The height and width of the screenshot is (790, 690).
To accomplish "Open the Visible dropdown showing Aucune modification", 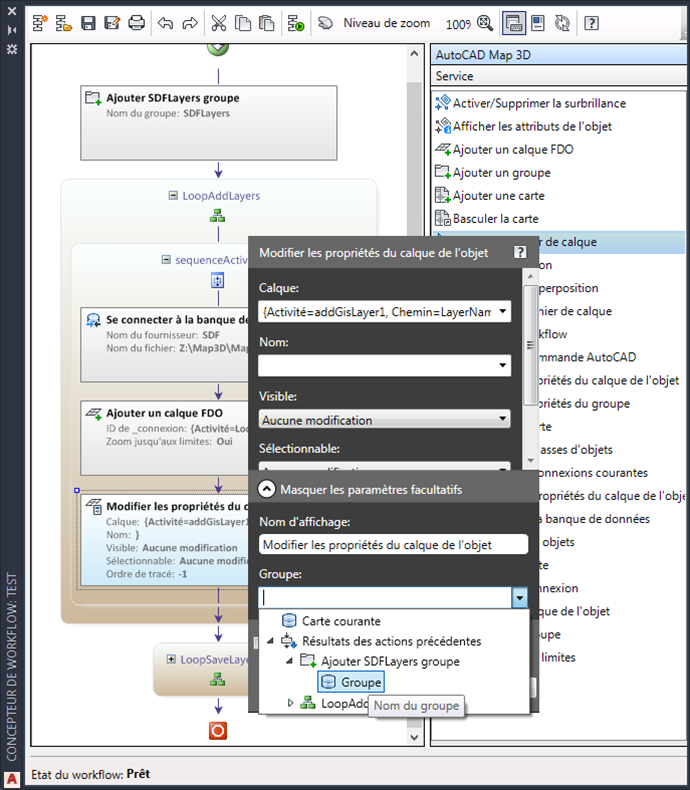I will pyautogui.click(x=385, y=419).
